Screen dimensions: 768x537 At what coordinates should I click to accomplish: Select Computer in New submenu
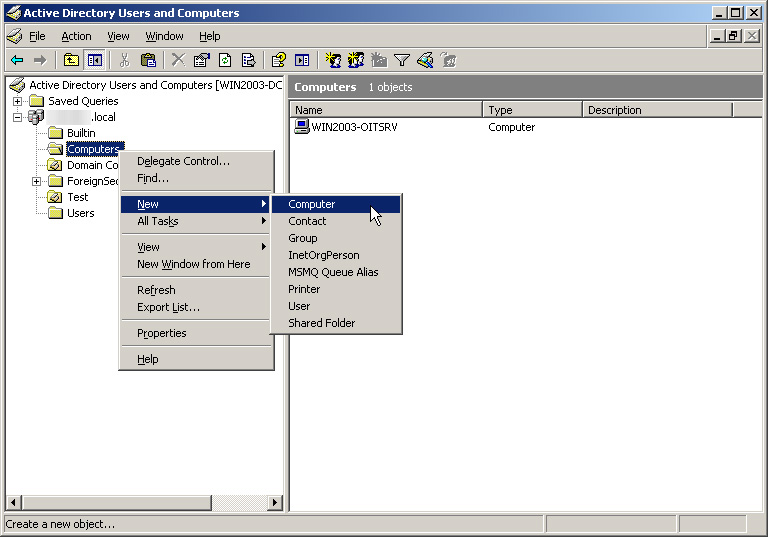[336, 204]
